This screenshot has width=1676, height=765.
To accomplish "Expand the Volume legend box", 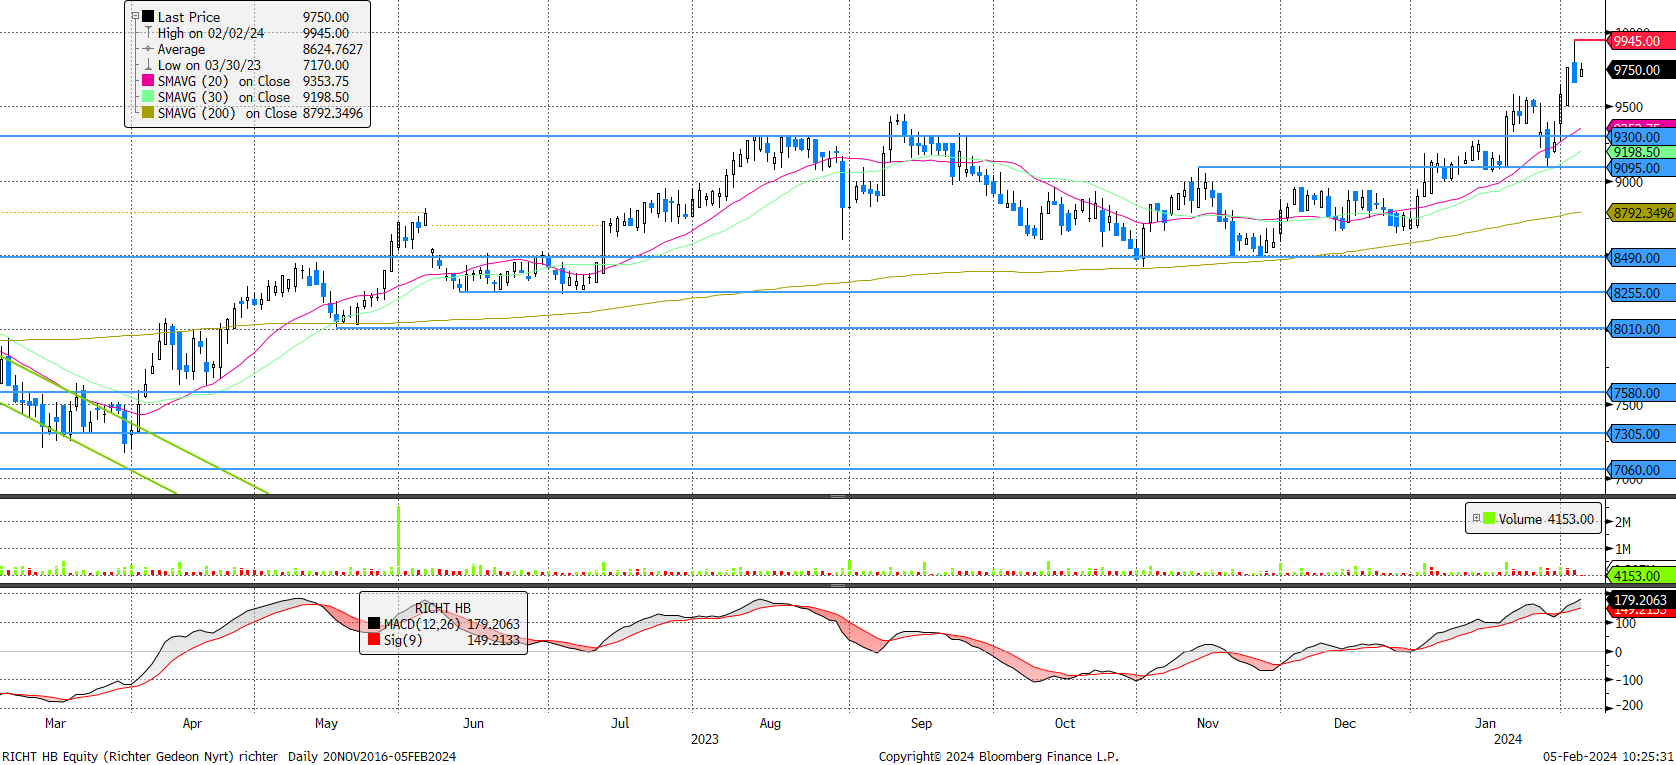I will pyautogui.click(x=1476, y=518).
